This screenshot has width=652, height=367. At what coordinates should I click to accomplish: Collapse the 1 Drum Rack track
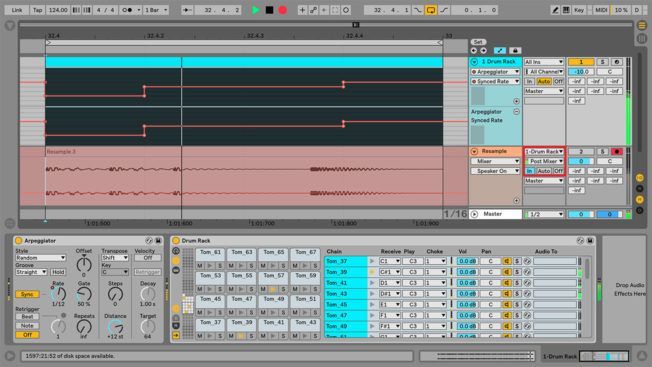click(x=474, y=62)
